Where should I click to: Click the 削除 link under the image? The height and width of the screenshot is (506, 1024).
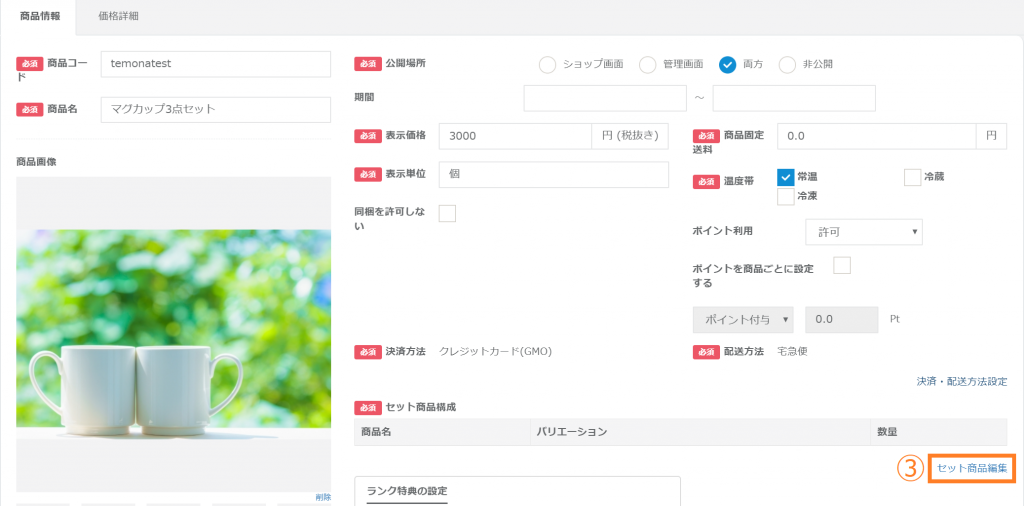point(322,497)
